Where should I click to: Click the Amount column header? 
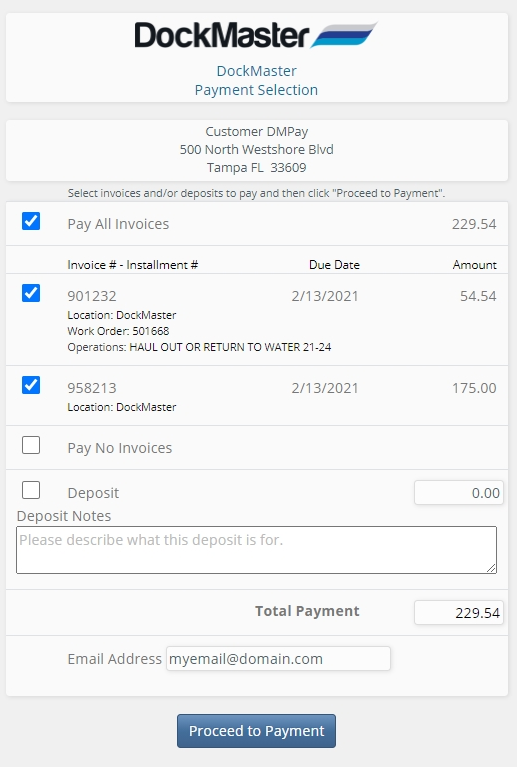474,265
